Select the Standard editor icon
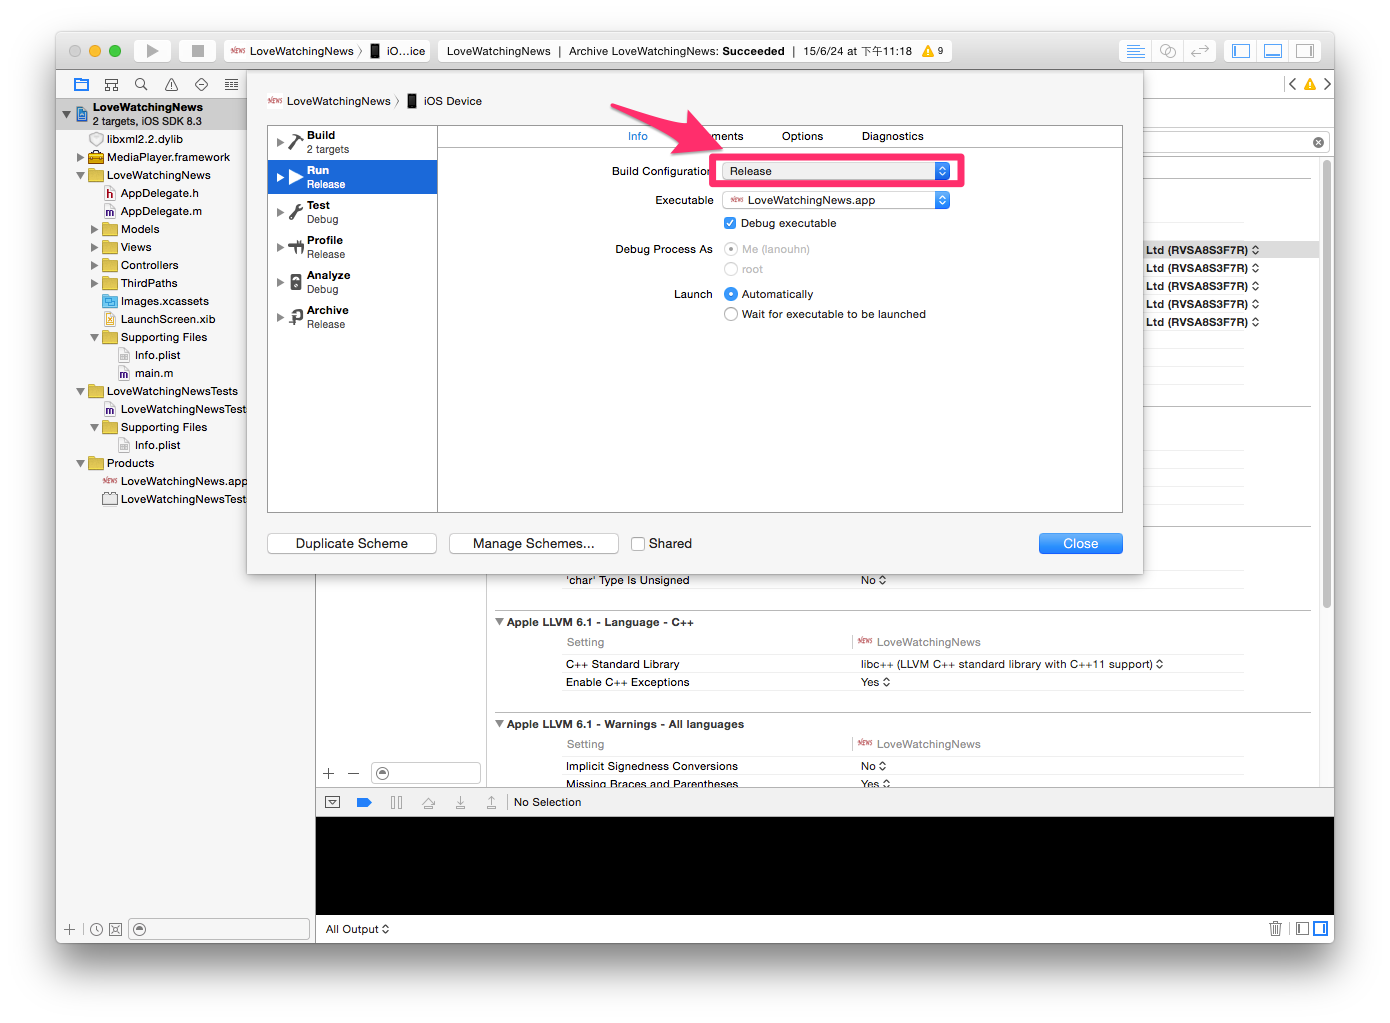The width and height of the screenshot is (1390, 1023). 1135,51
